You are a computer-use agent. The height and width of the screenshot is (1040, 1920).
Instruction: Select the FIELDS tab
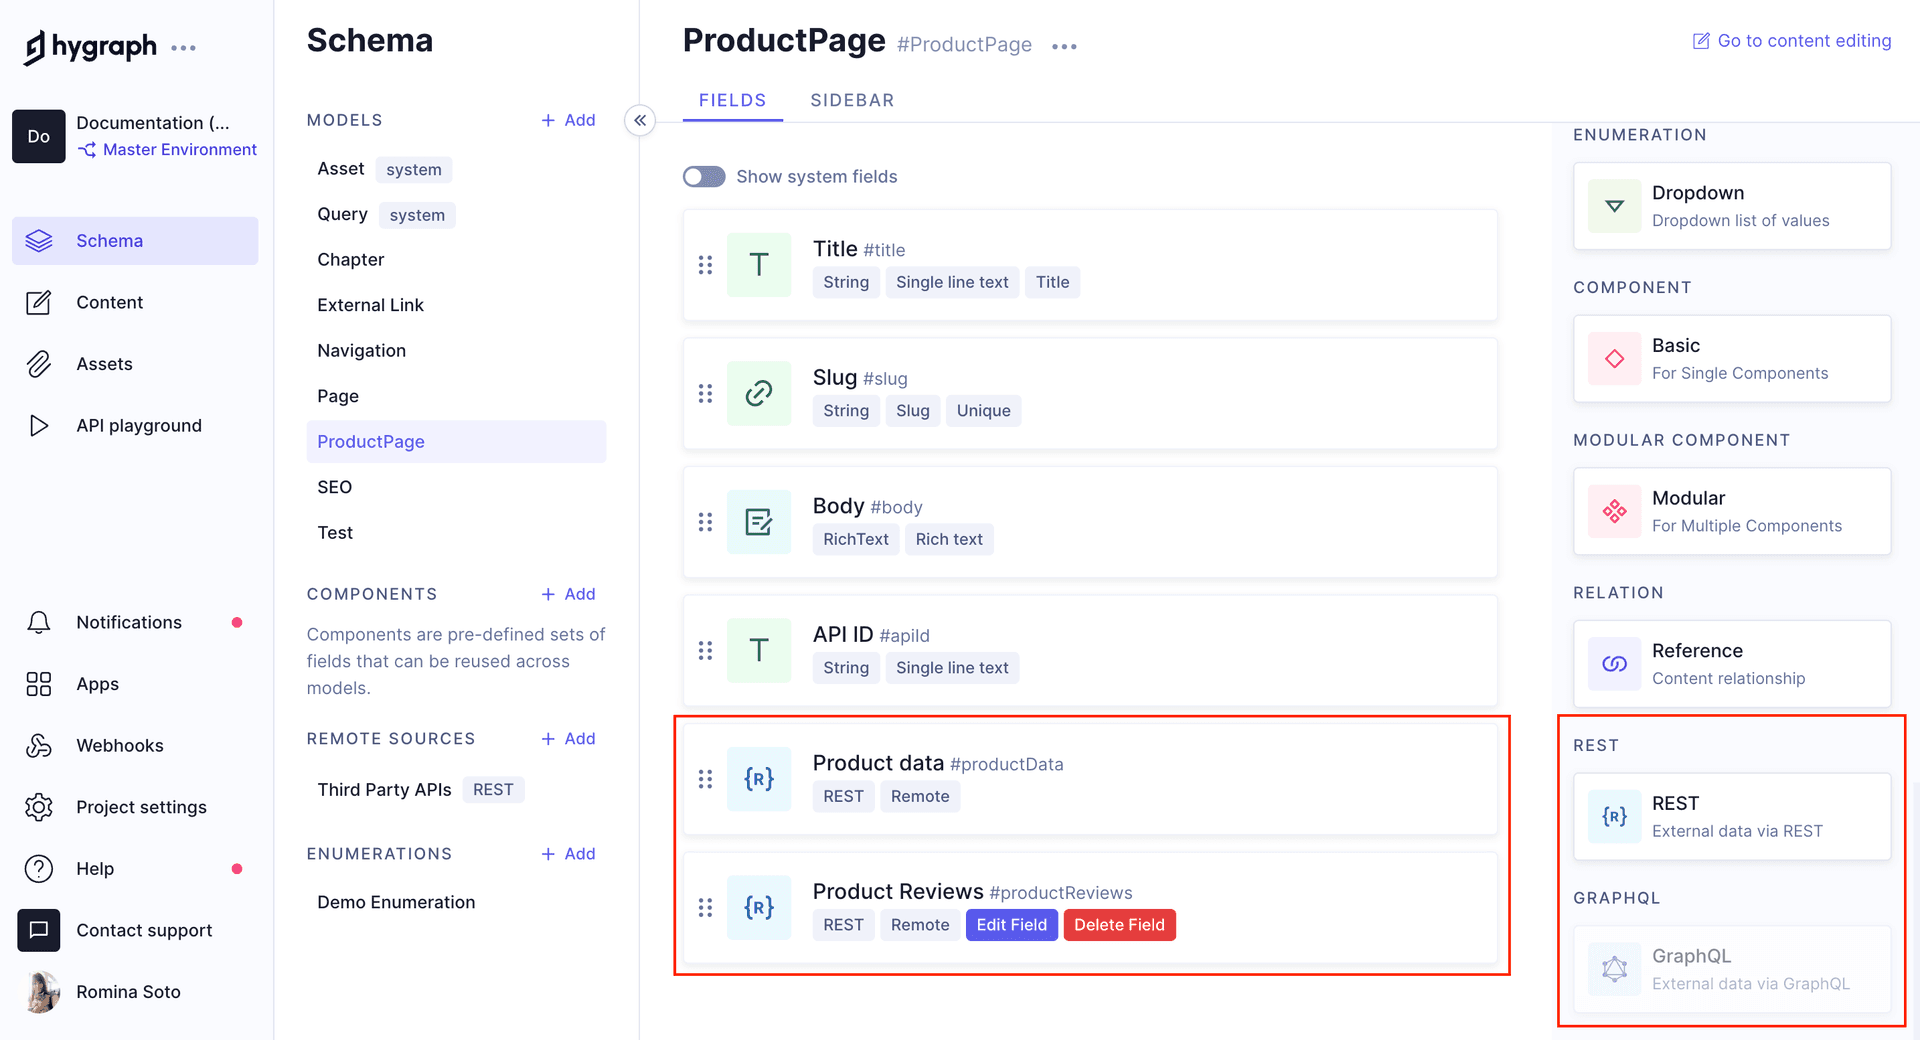click(x=732, y=100)
